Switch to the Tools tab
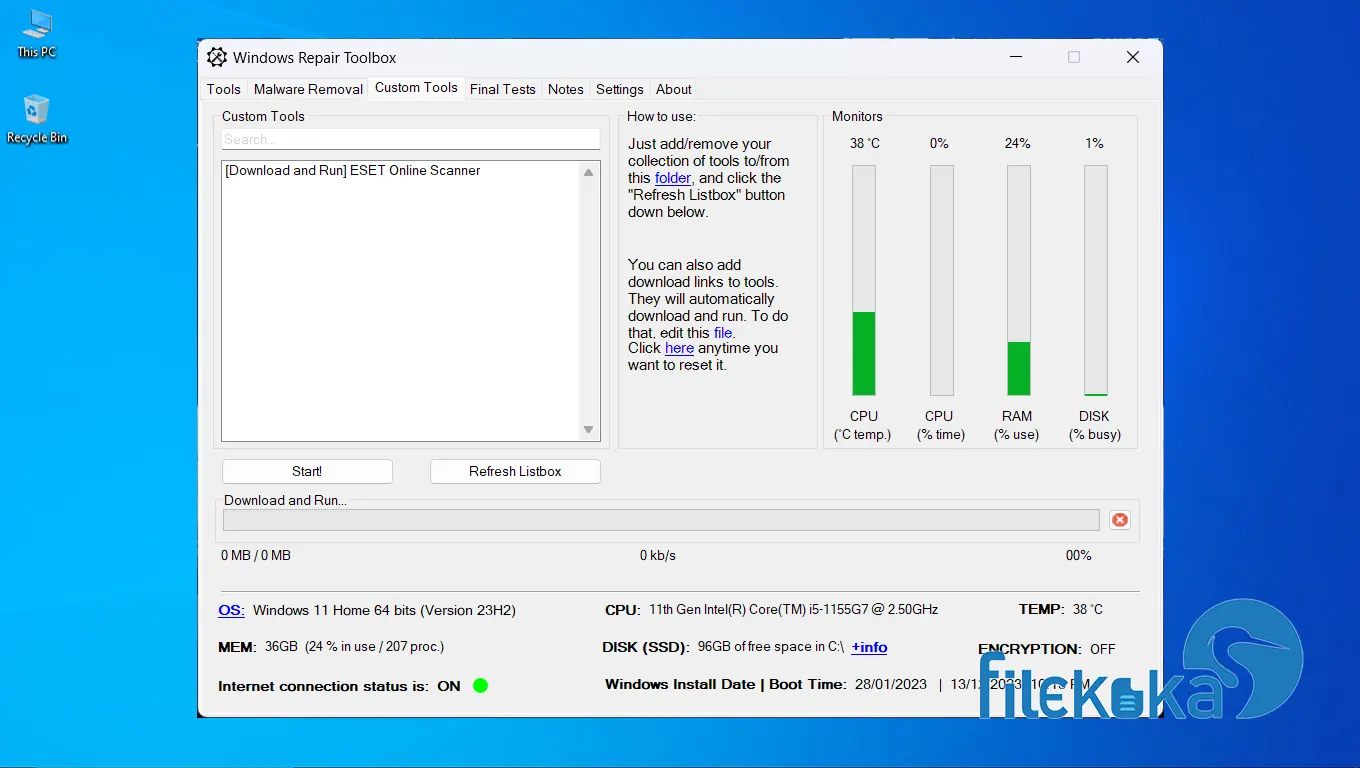 224,89
